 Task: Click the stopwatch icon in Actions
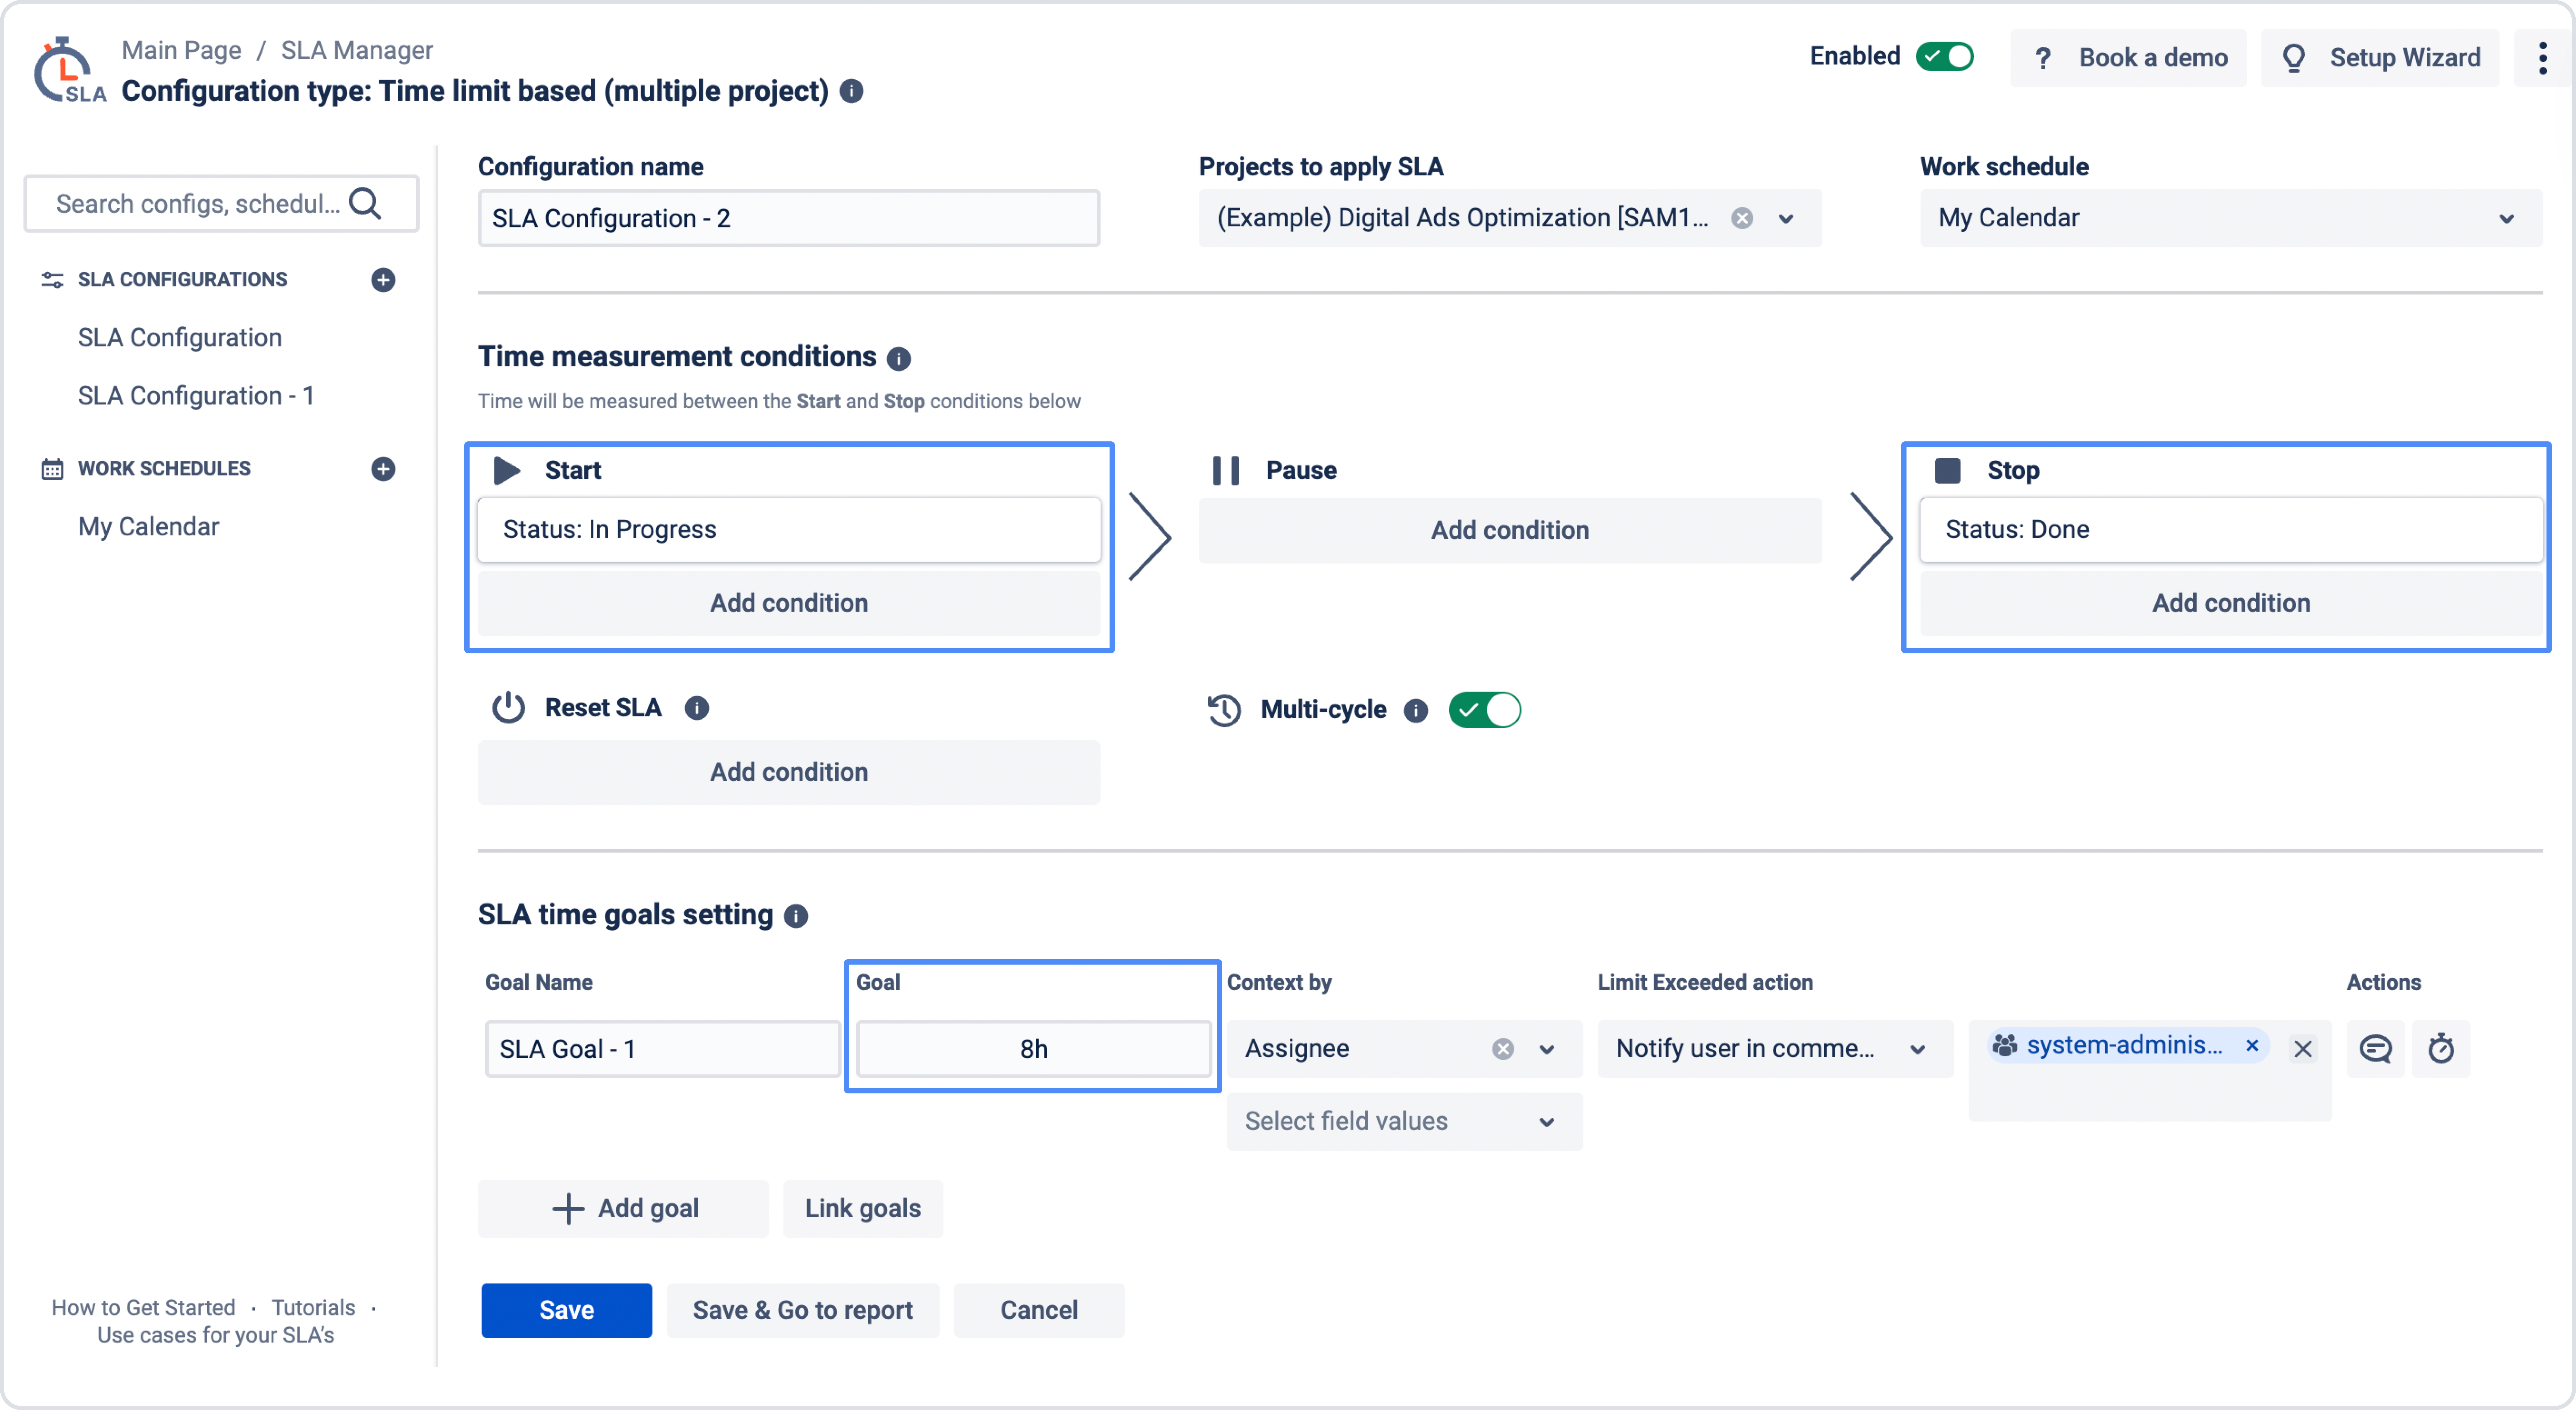pyautogui.click(x=2441, y=1049)
